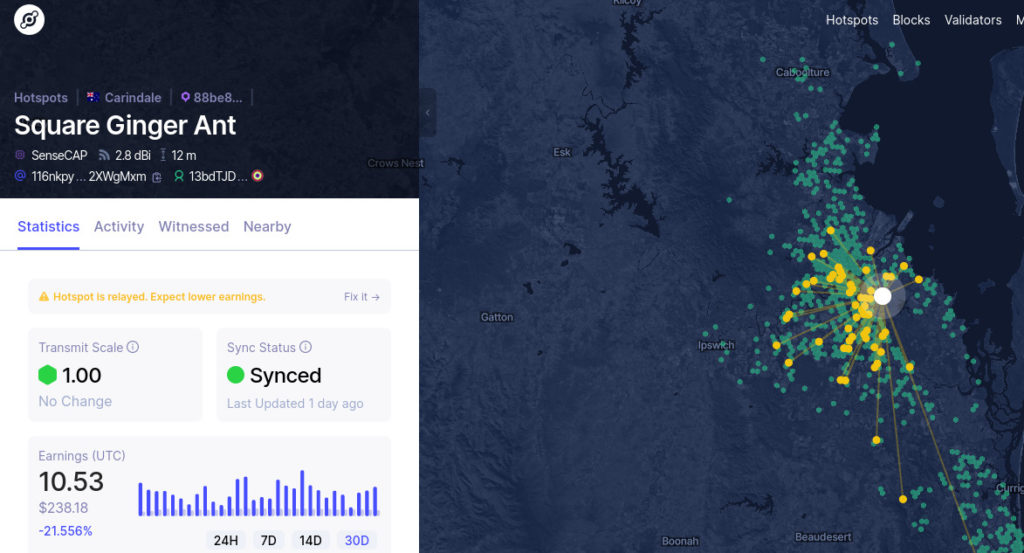Select the Beaudesert map label
This screenshot has height=553, width=1024.
pyautogui.click(x=823, y=537)
